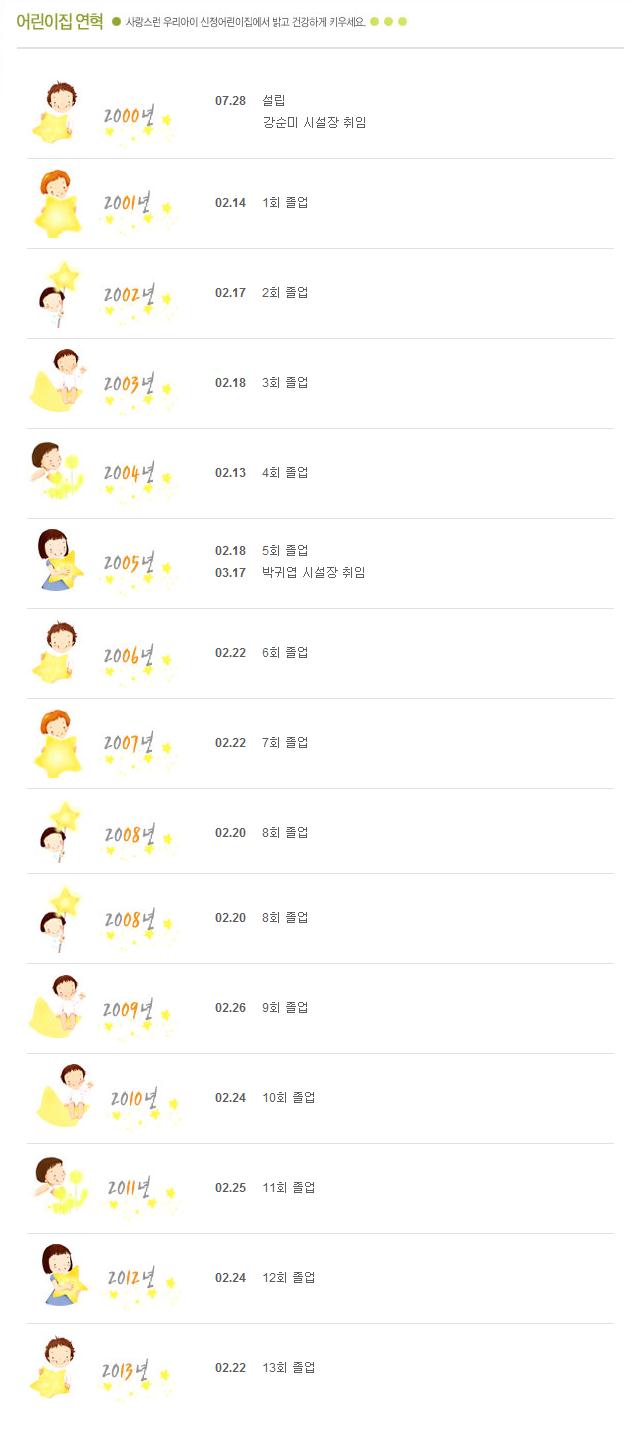Select the 박귀엽 시설장 취임 entry

coord(313,573)
